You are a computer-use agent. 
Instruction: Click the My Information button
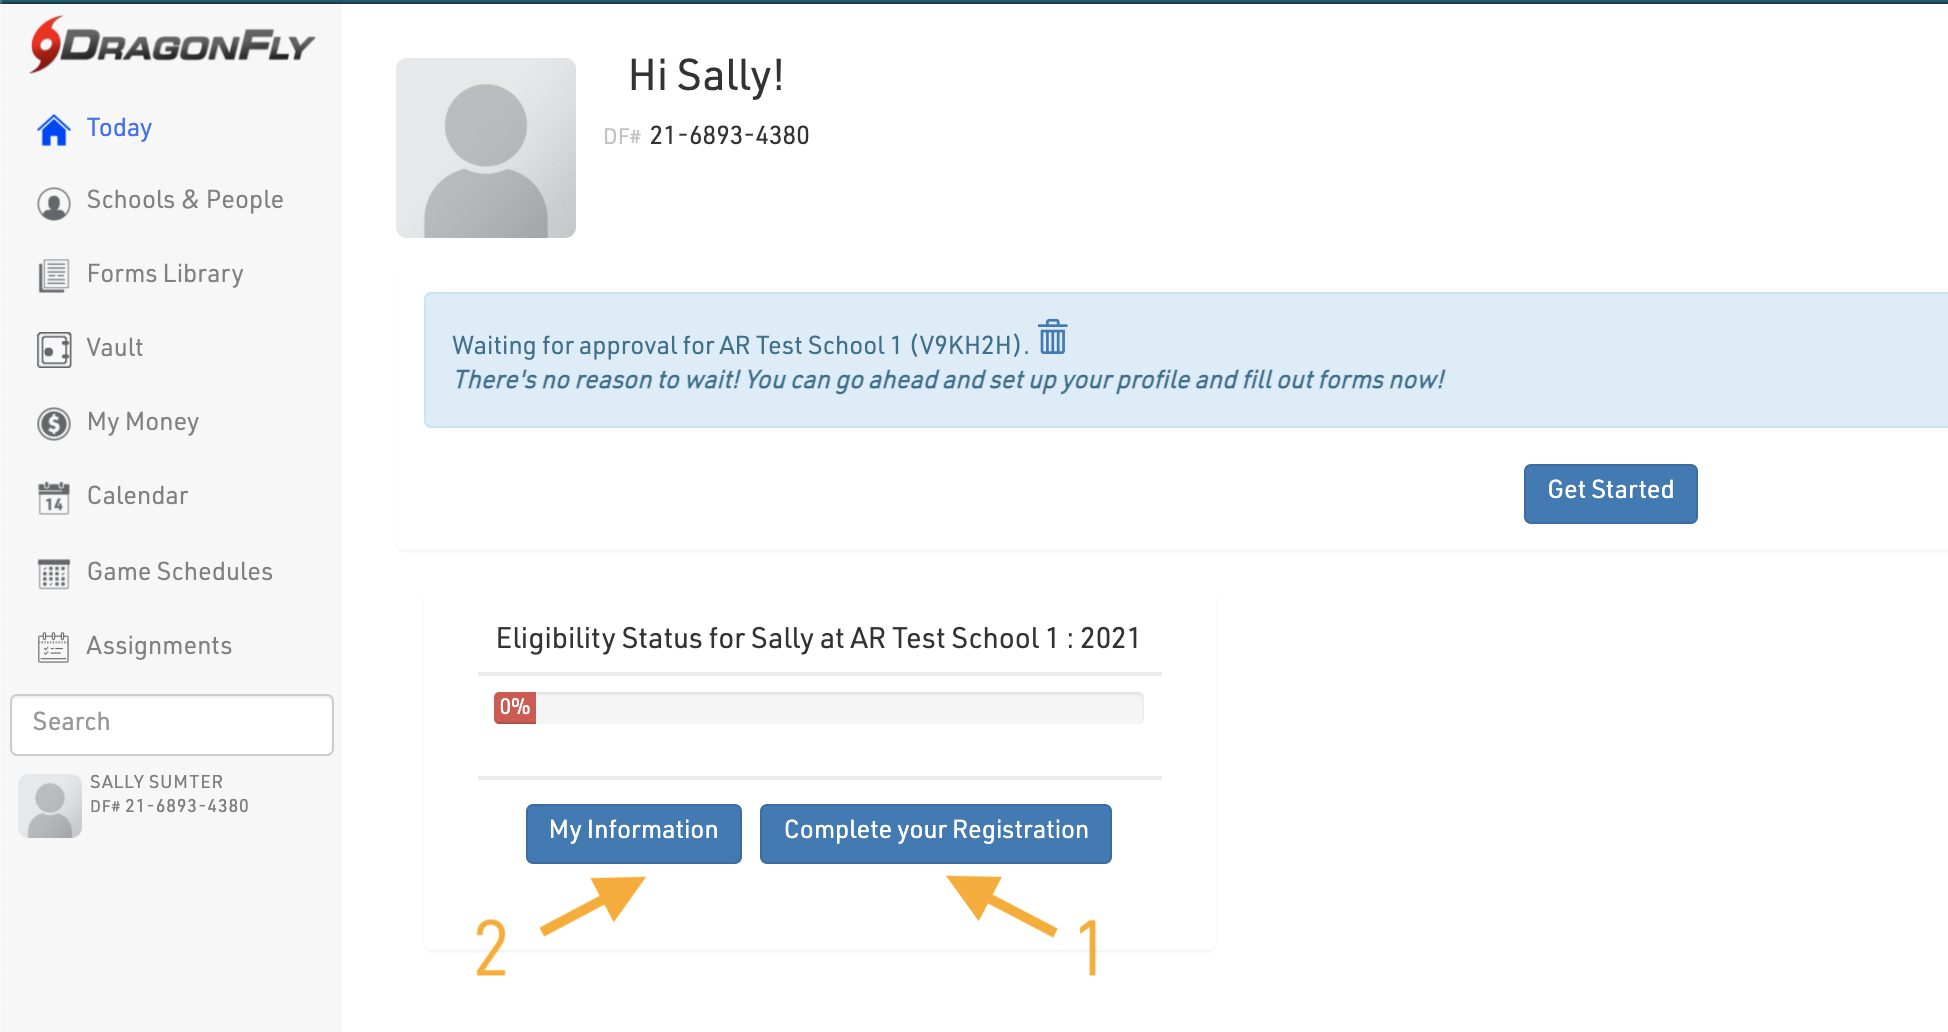pos(634,832)
